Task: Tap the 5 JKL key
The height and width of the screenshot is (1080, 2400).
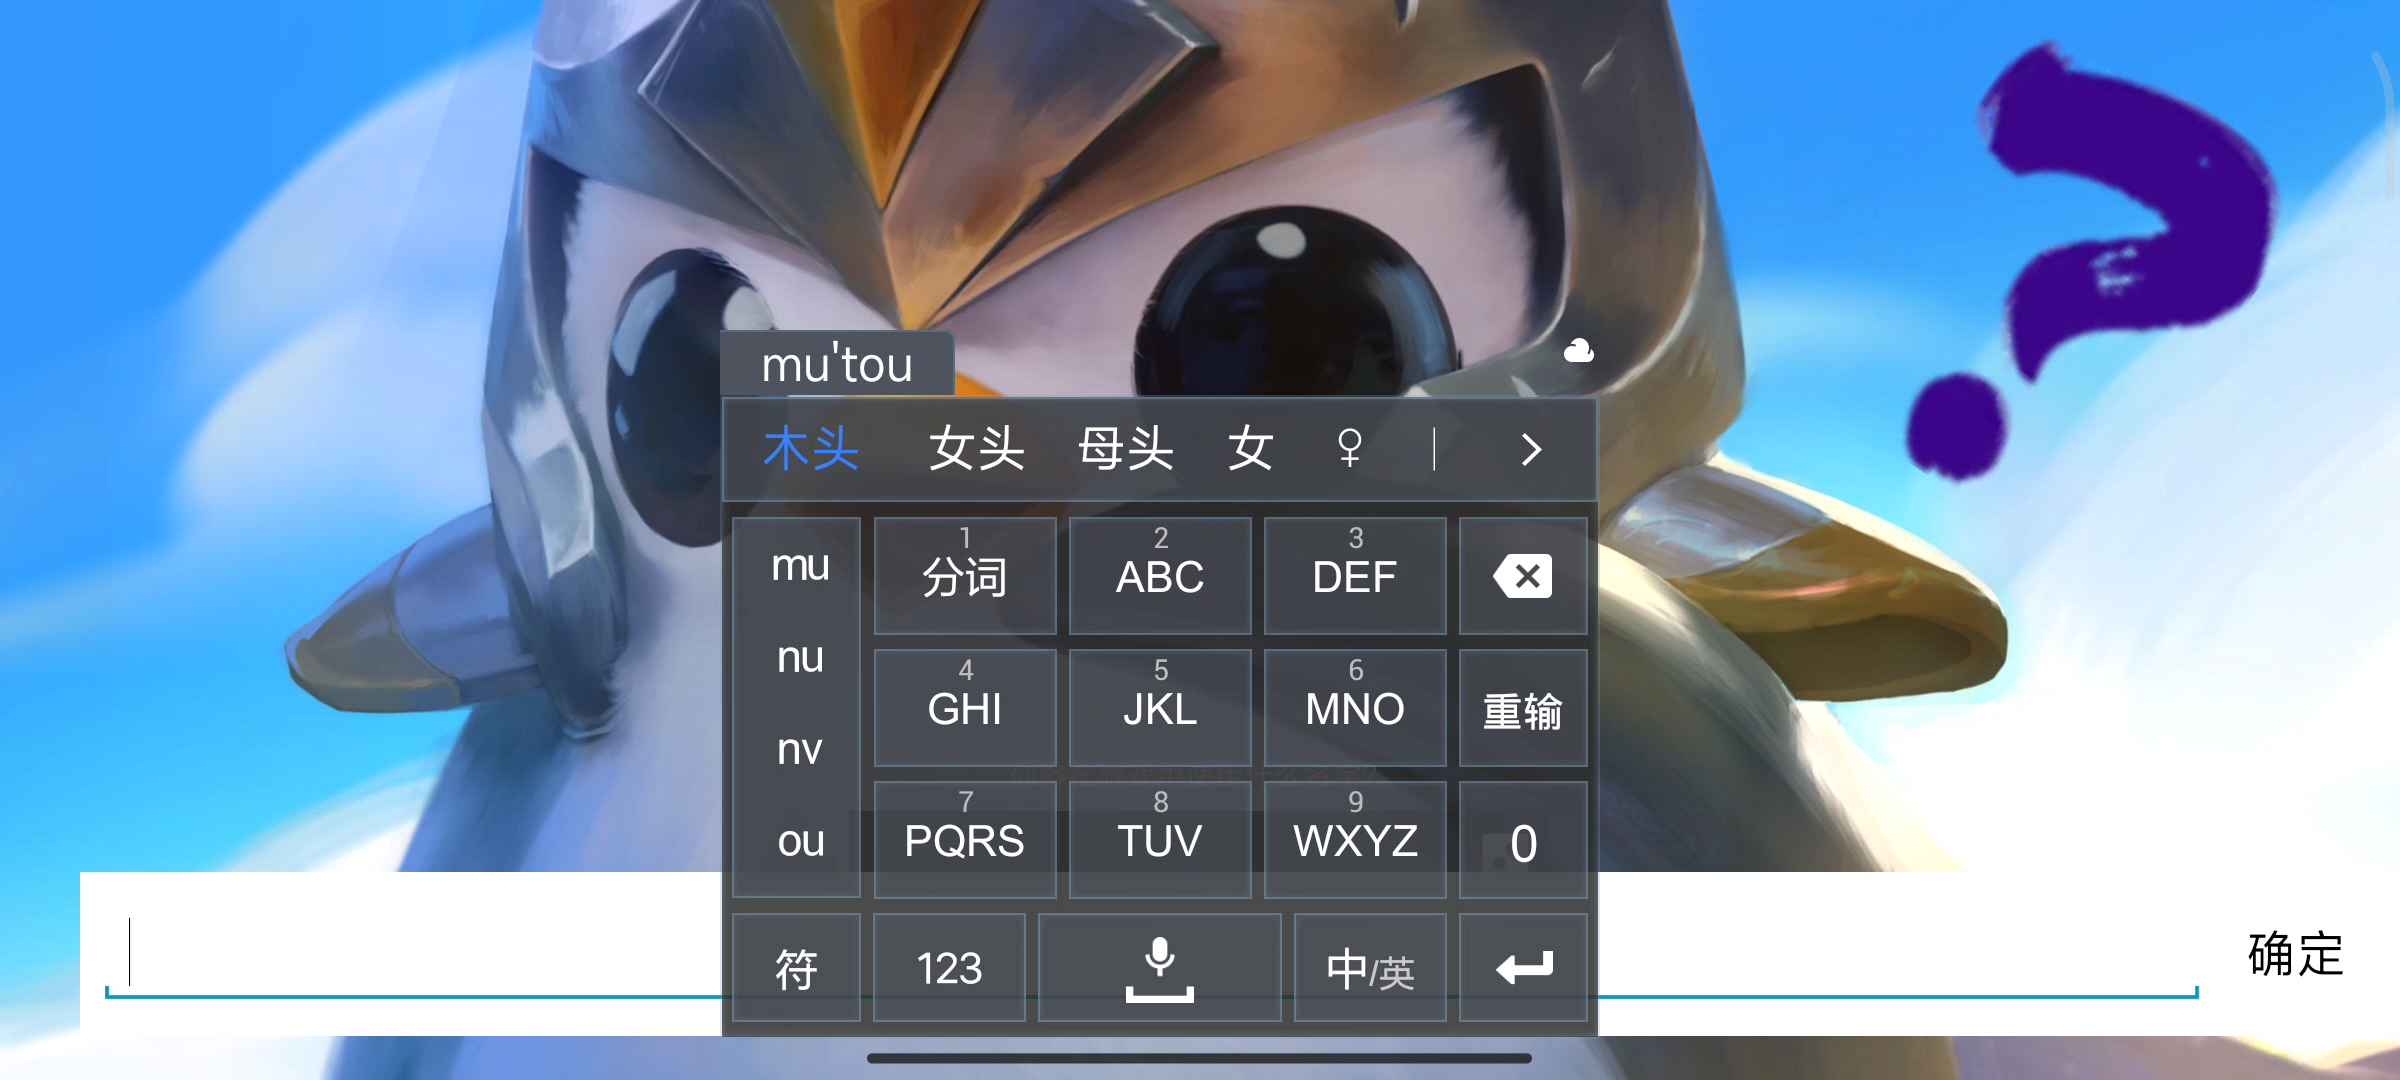Action: tap(1160, 708)
